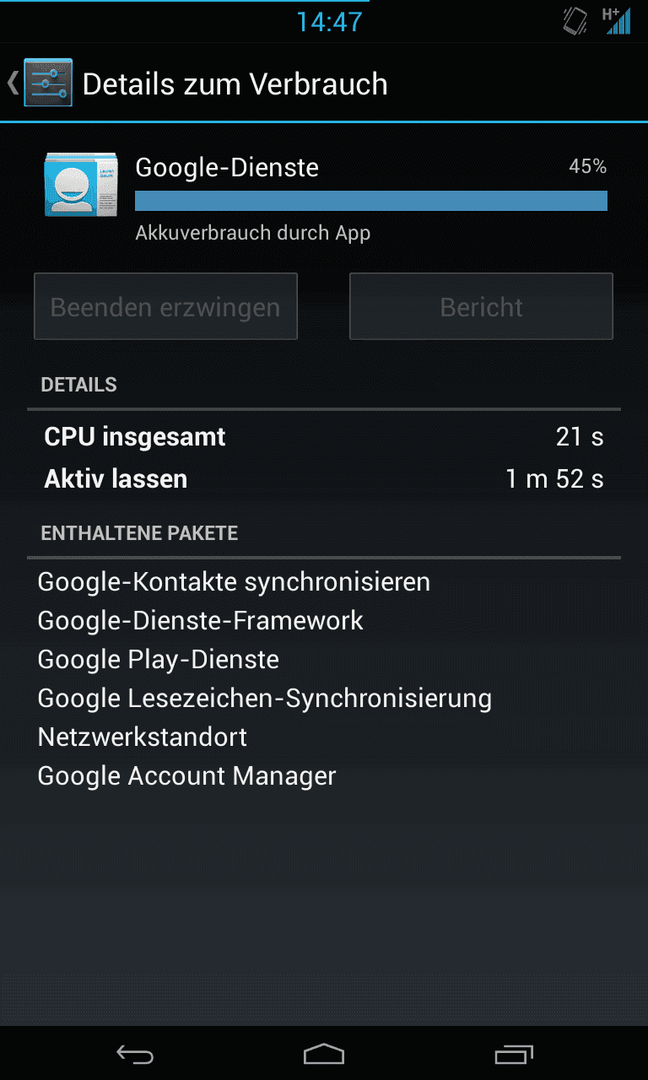Viewport: 648px width, 1080px height.
Task: Select Google-Kontakte synchronisieren package
Action: click(233, 582)
